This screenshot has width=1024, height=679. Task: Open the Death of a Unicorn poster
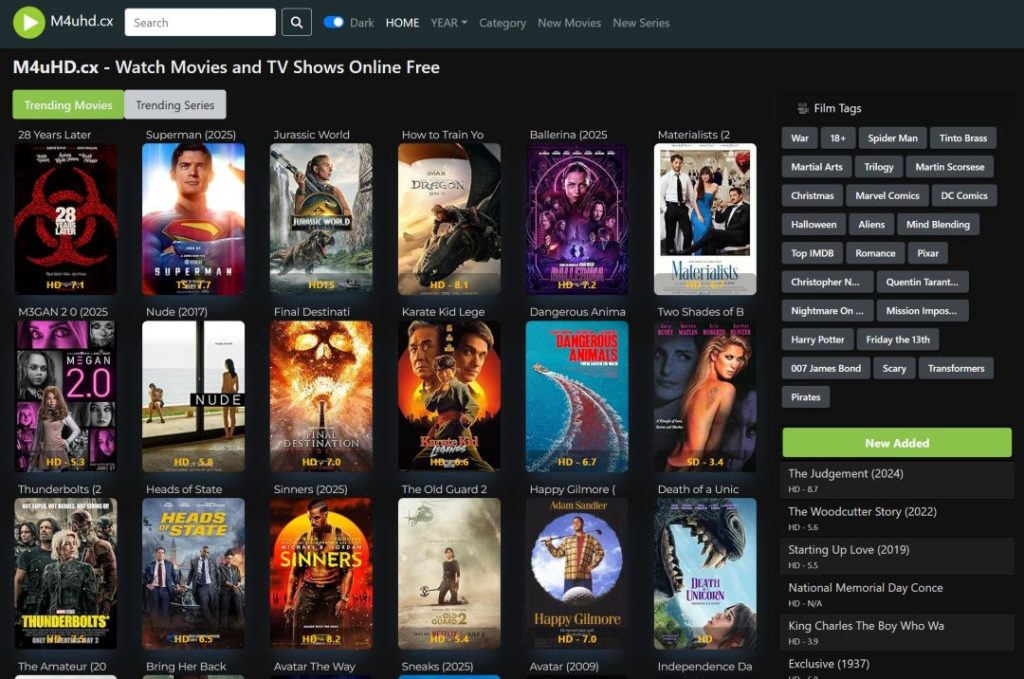coord(705,573)
